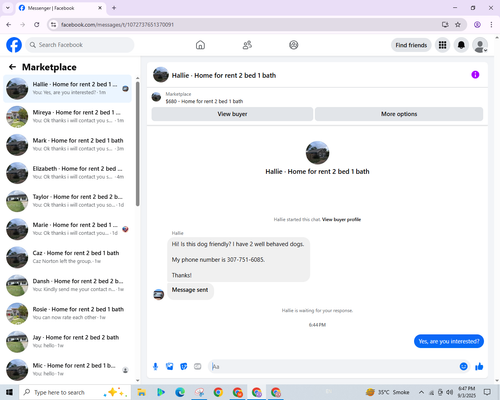The height and width of the screenshot is (400, 500).
Task: Open Dansh Home for rent chat
Action: (67, 285)
